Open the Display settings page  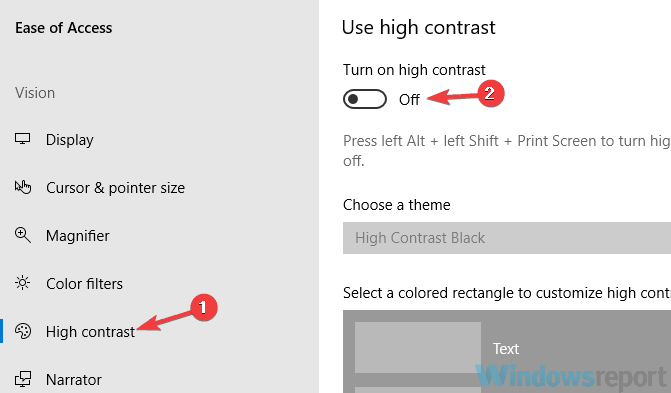pyautogui.click(x=70, y=140)
